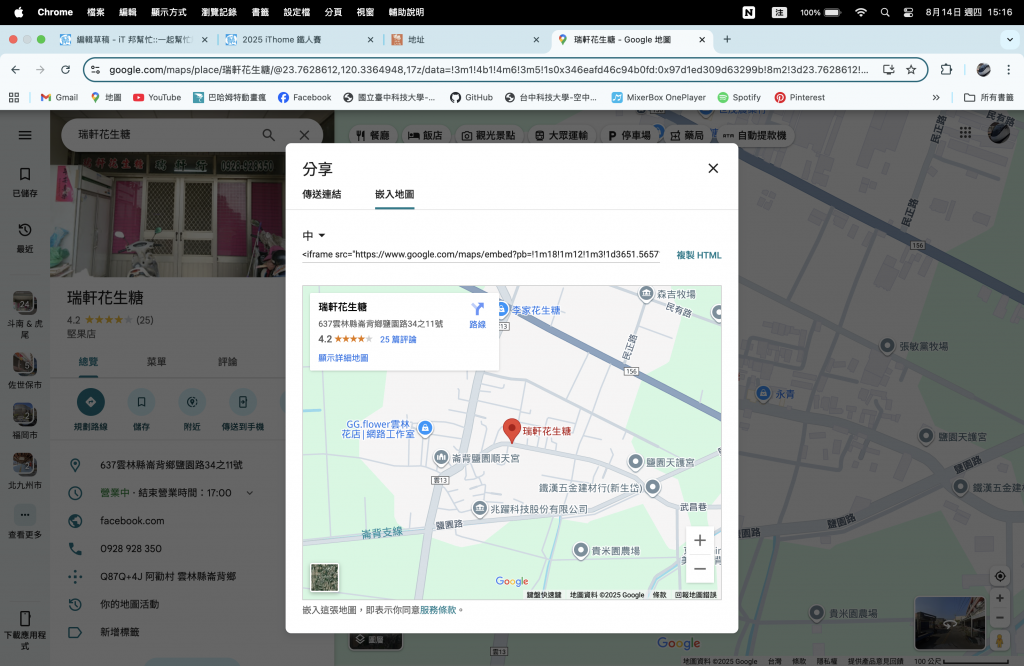Click the 查看更多 sidebar button
1024x666 pixels.
pyautogui.click(x=25, y=522)
